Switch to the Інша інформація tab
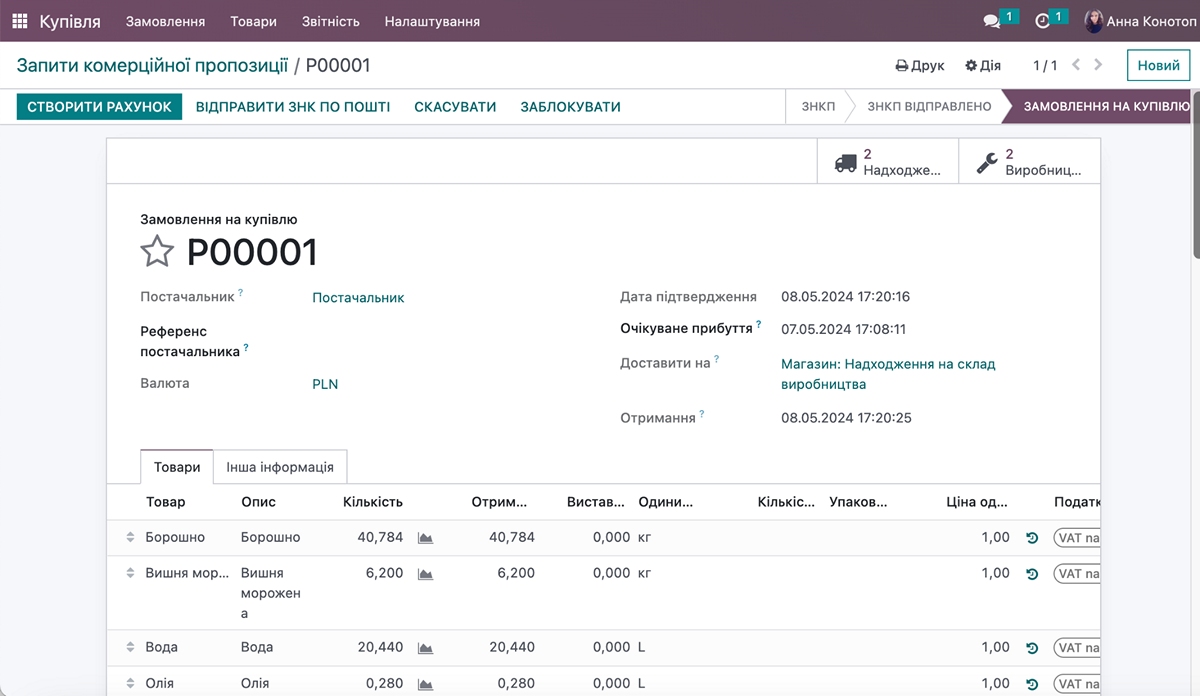 point(286,467)
